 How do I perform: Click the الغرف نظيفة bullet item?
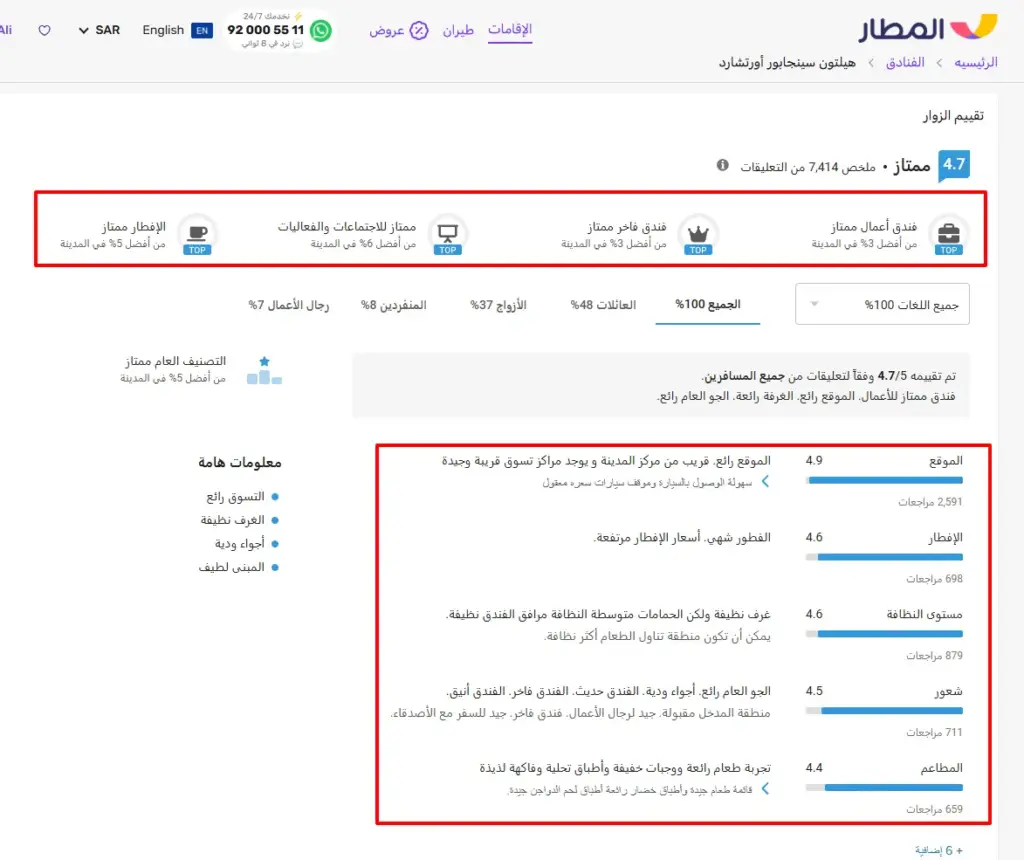[232, 520]
